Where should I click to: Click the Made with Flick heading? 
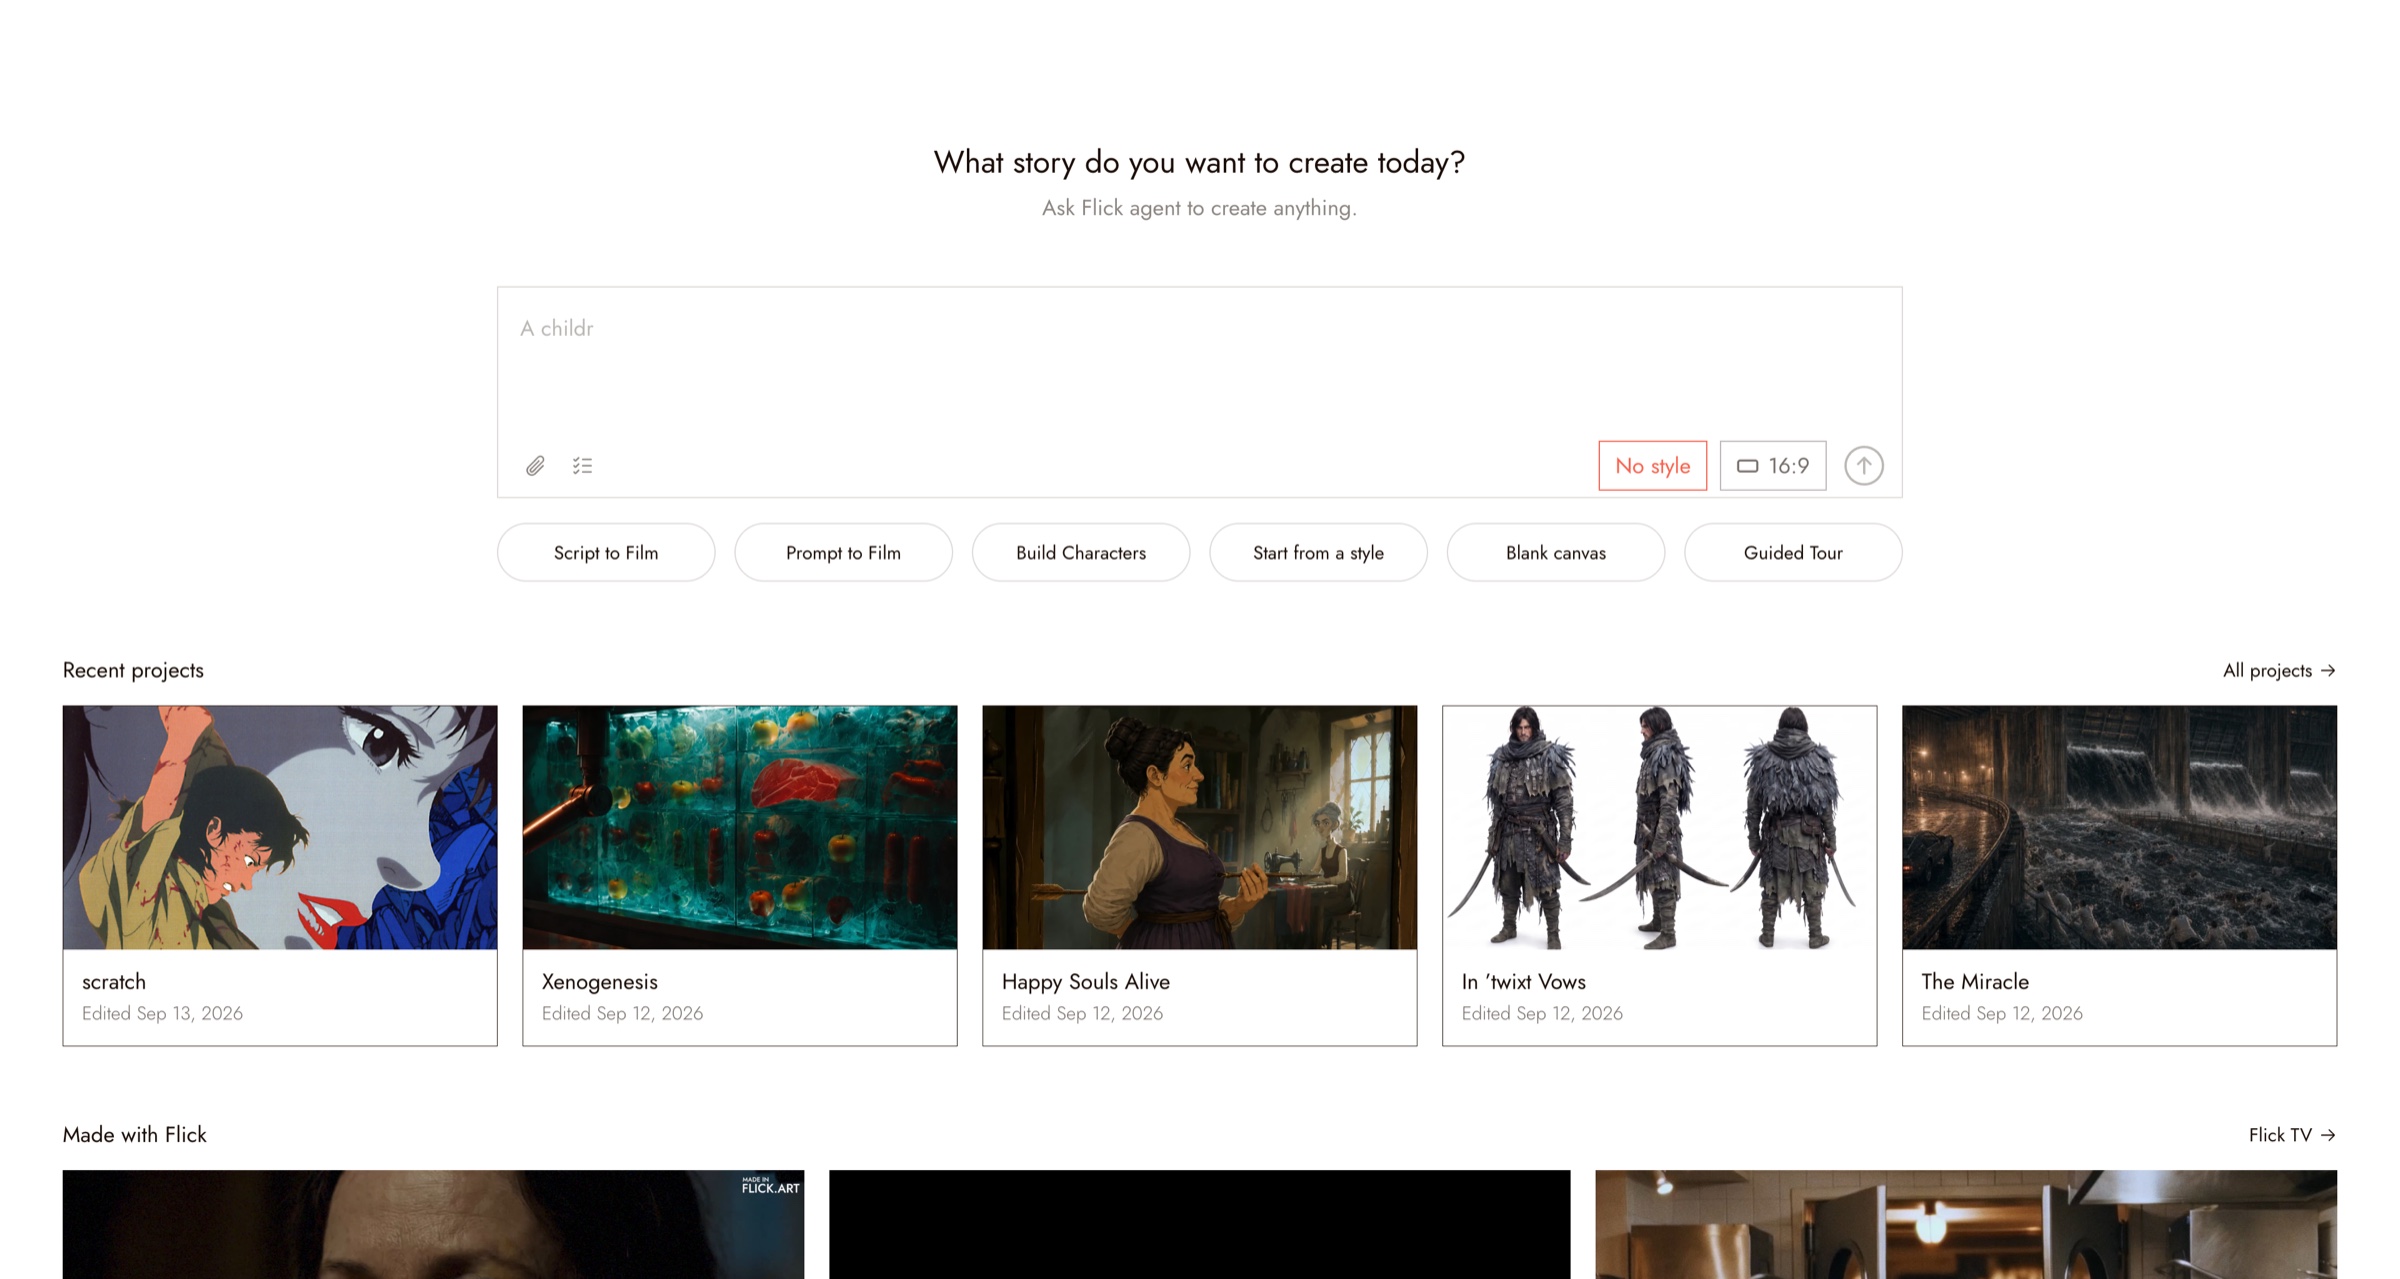135,1135
